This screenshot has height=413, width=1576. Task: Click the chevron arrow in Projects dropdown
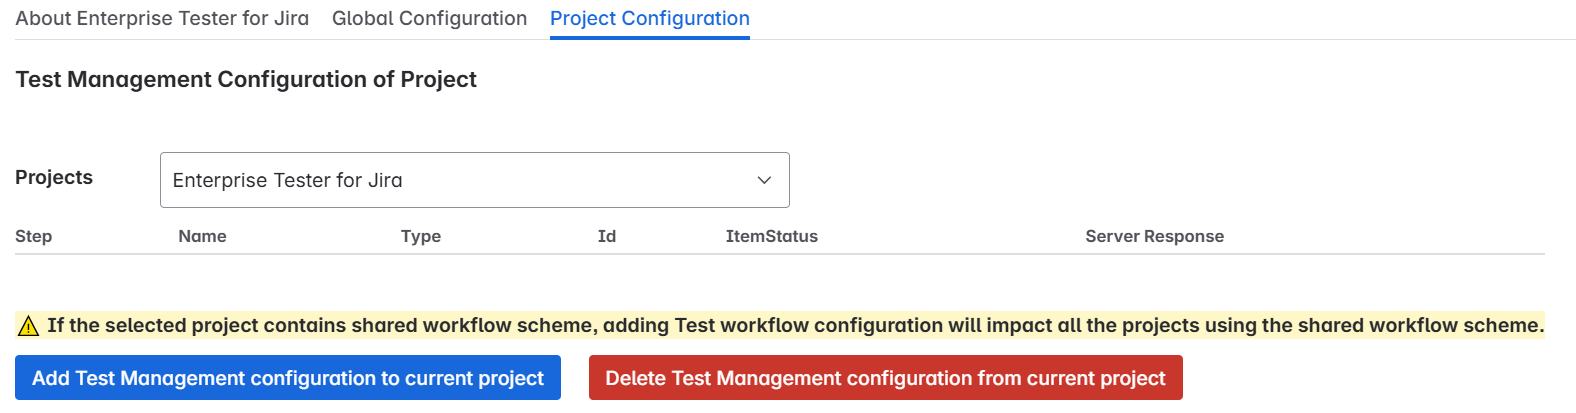click(764, 180)
